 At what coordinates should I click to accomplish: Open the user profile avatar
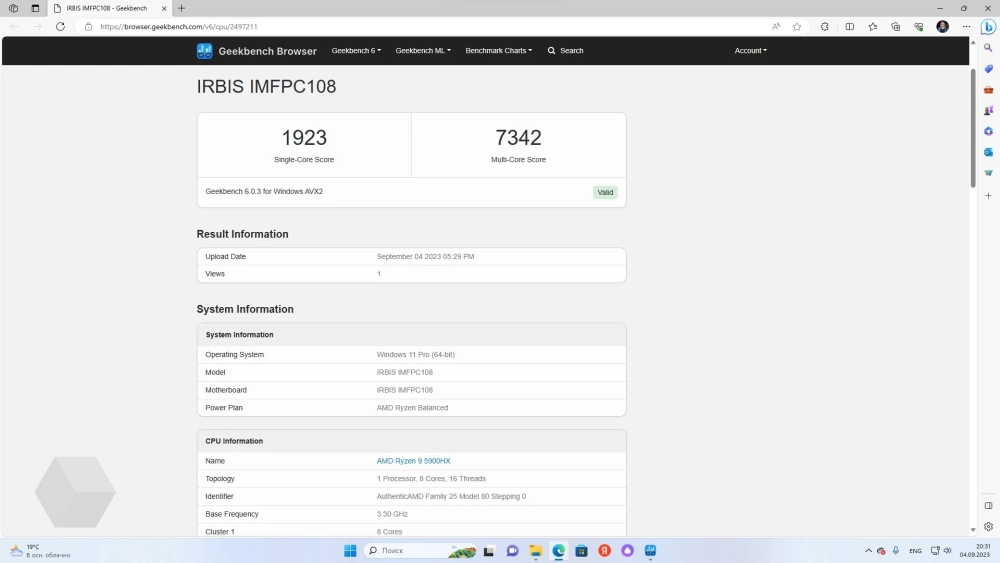(x=942, y=27)
